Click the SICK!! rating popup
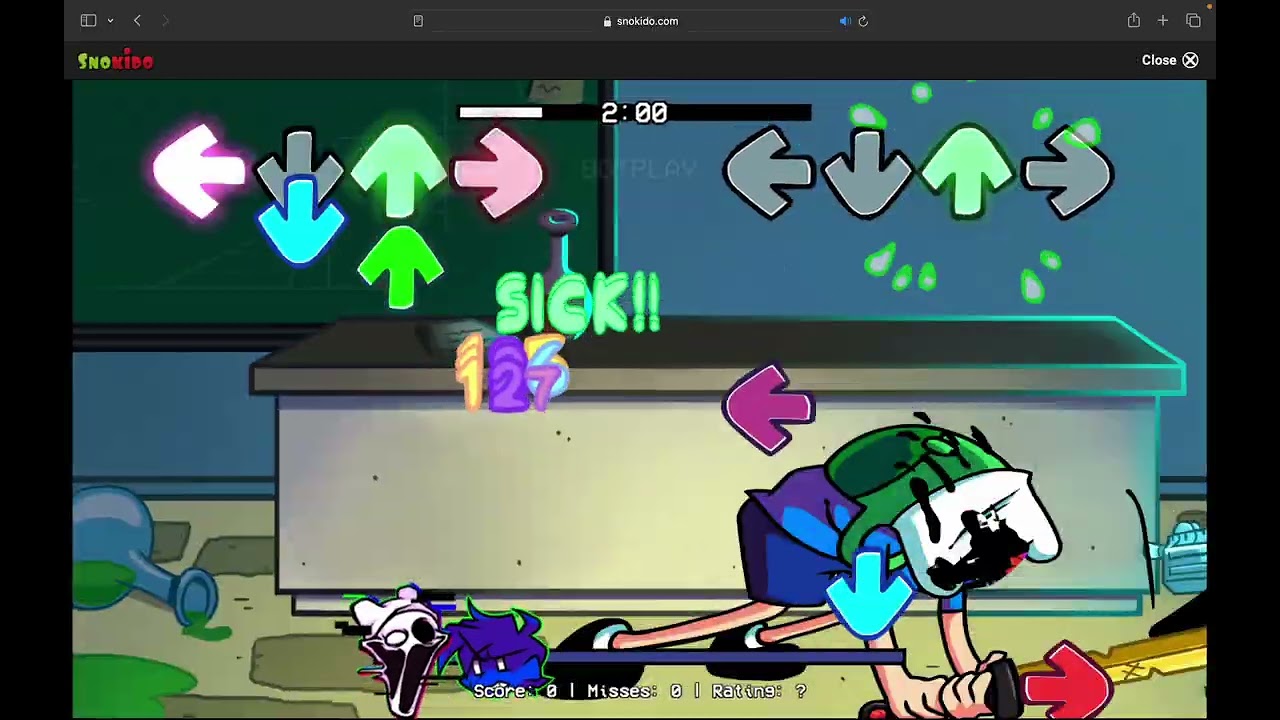The image size is (1280, 720). tap(578, 303)
